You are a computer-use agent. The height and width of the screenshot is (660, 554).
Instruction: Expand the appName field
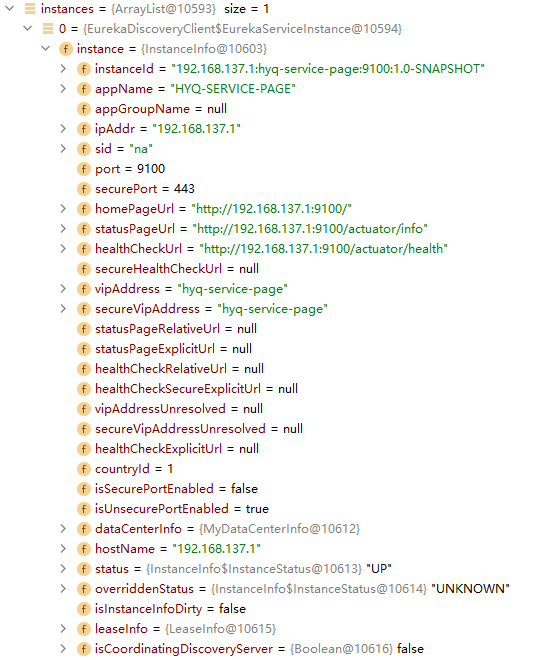point(63,89)
